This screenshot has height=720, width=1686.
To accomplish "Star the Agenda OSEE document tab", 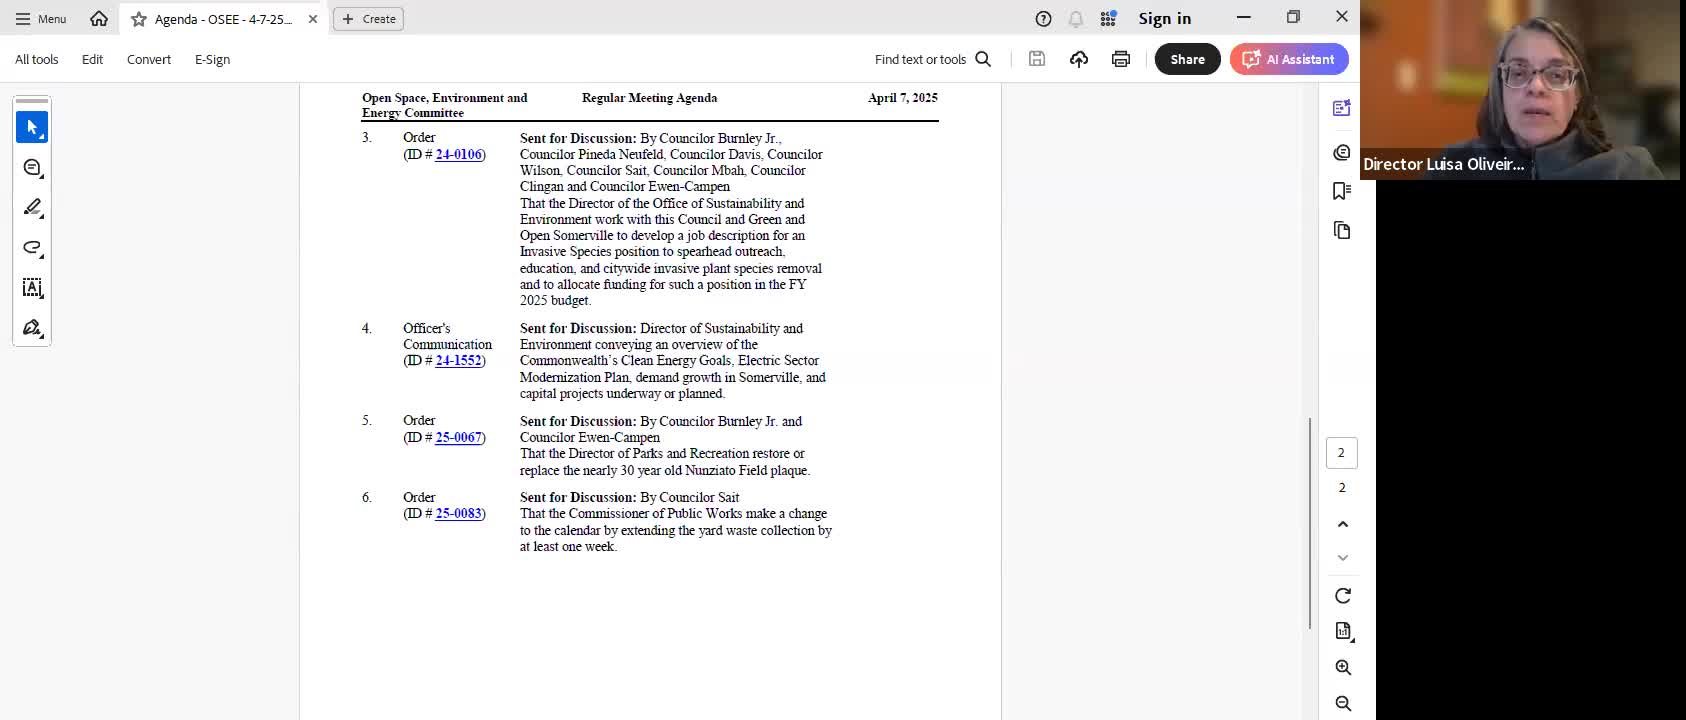I will [139, 19].
